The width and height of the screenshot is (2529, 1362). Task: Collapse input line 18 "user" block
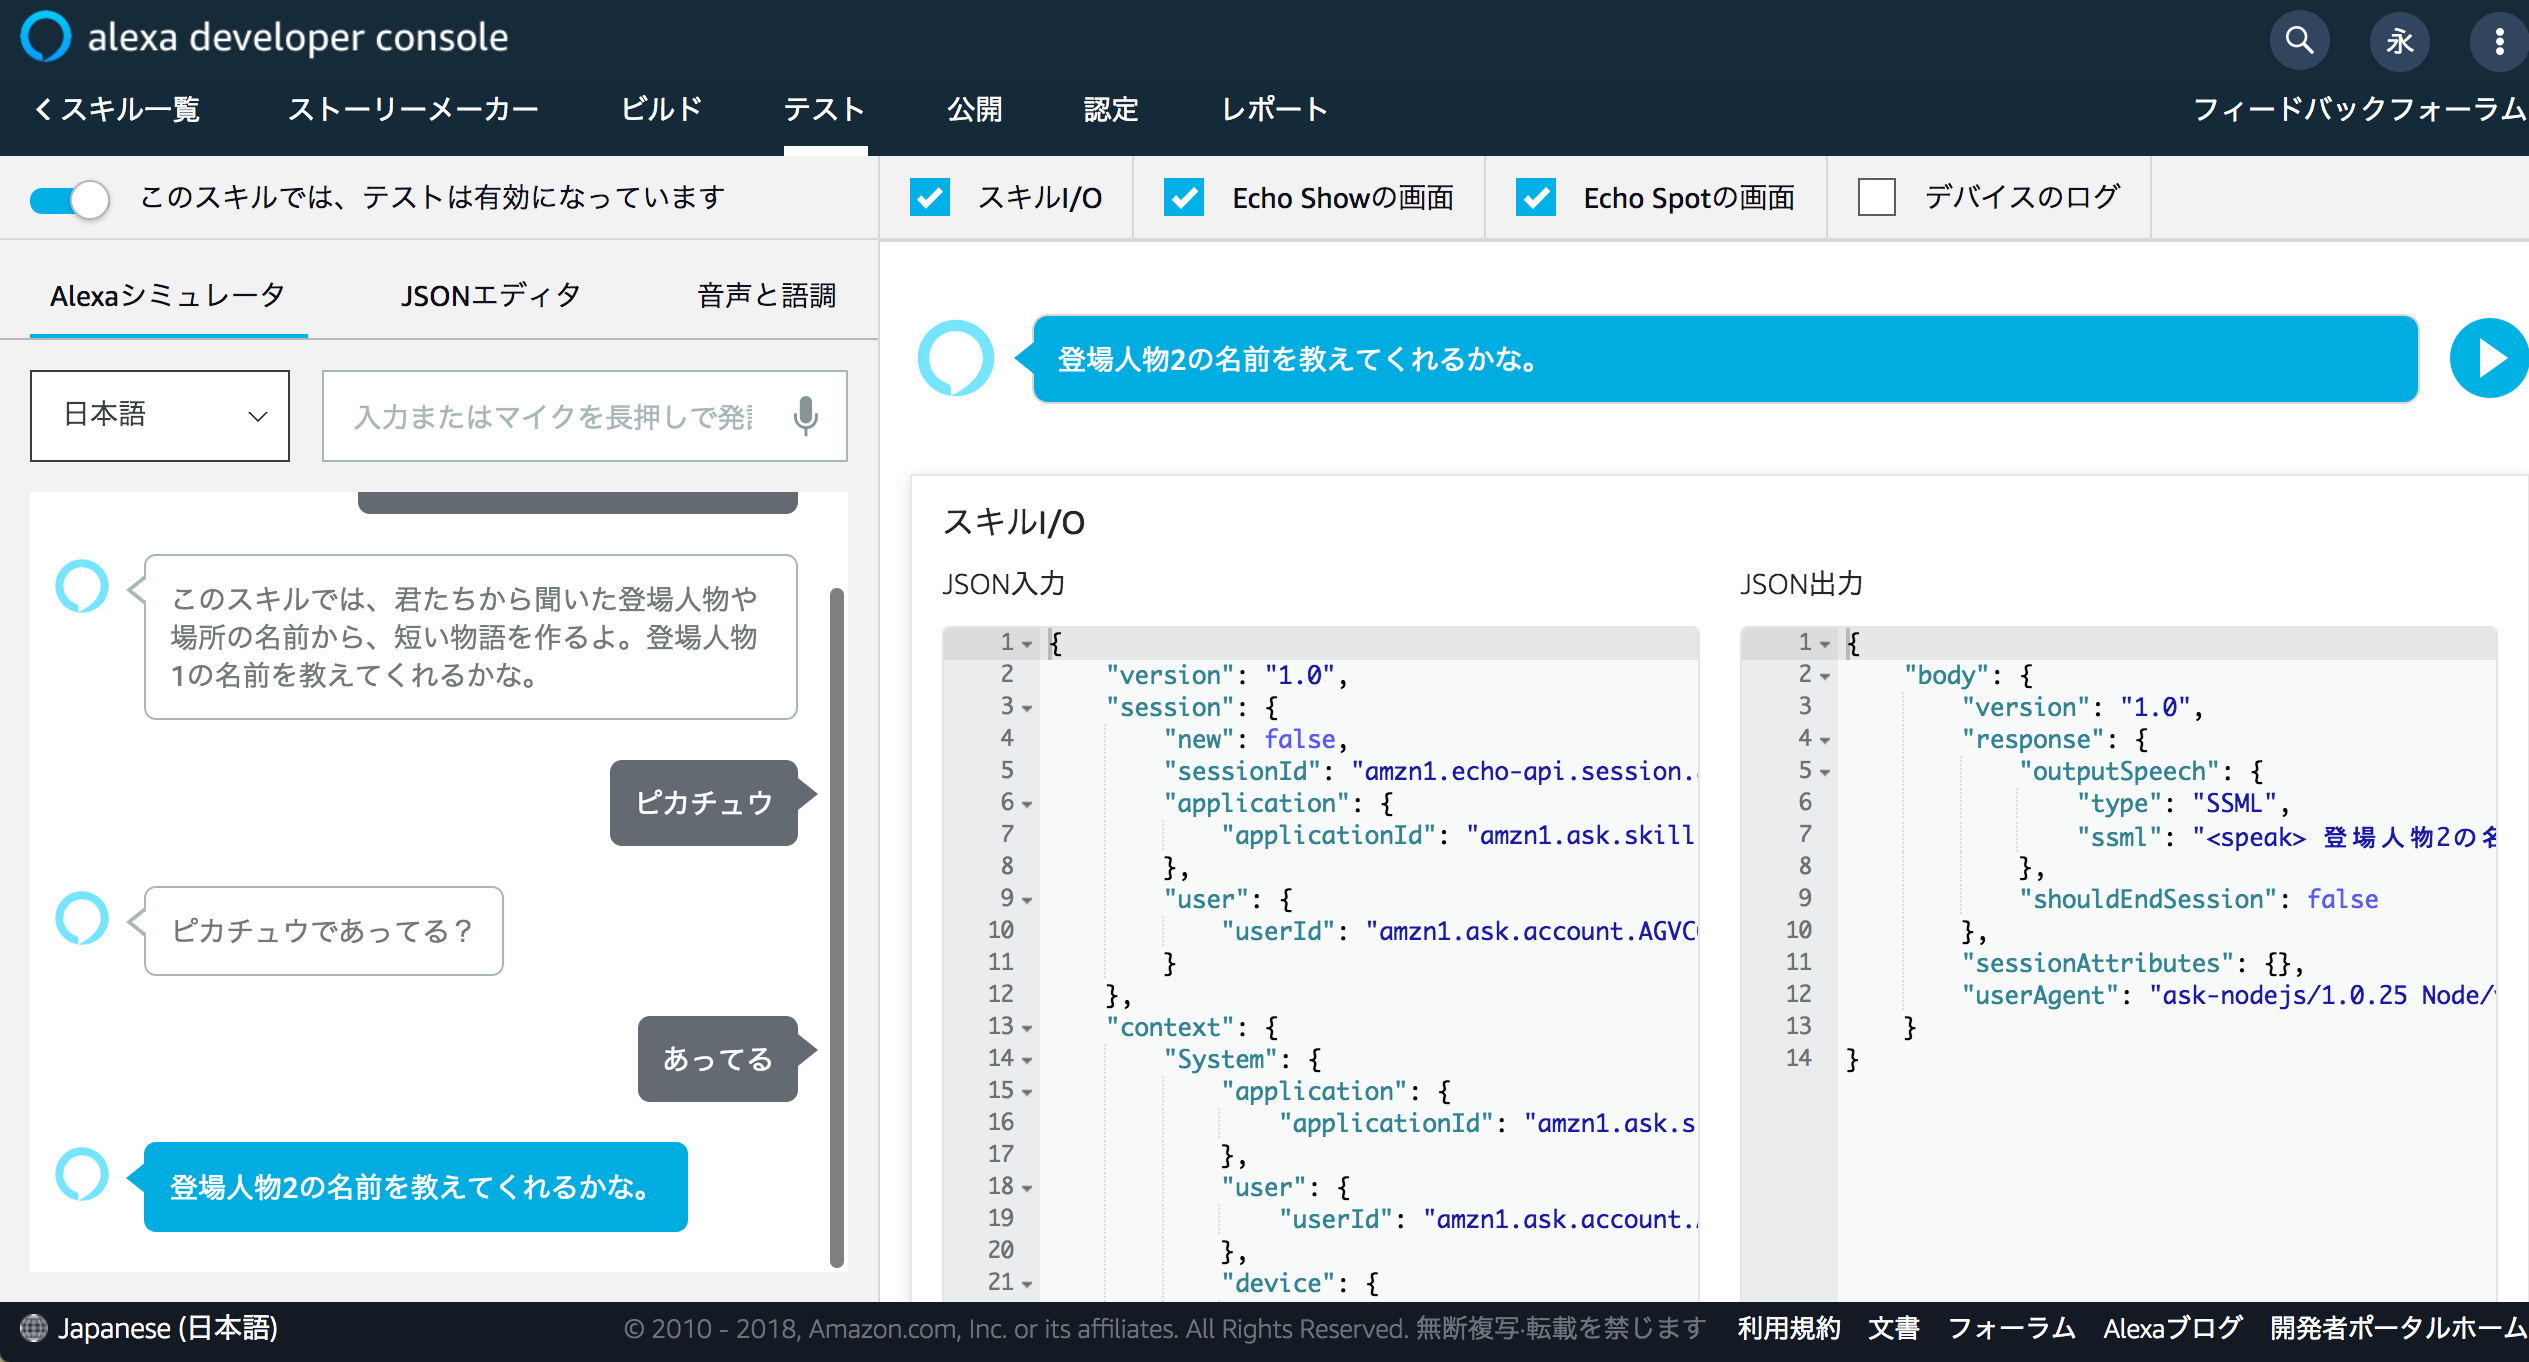(x=1027, y=1188)
